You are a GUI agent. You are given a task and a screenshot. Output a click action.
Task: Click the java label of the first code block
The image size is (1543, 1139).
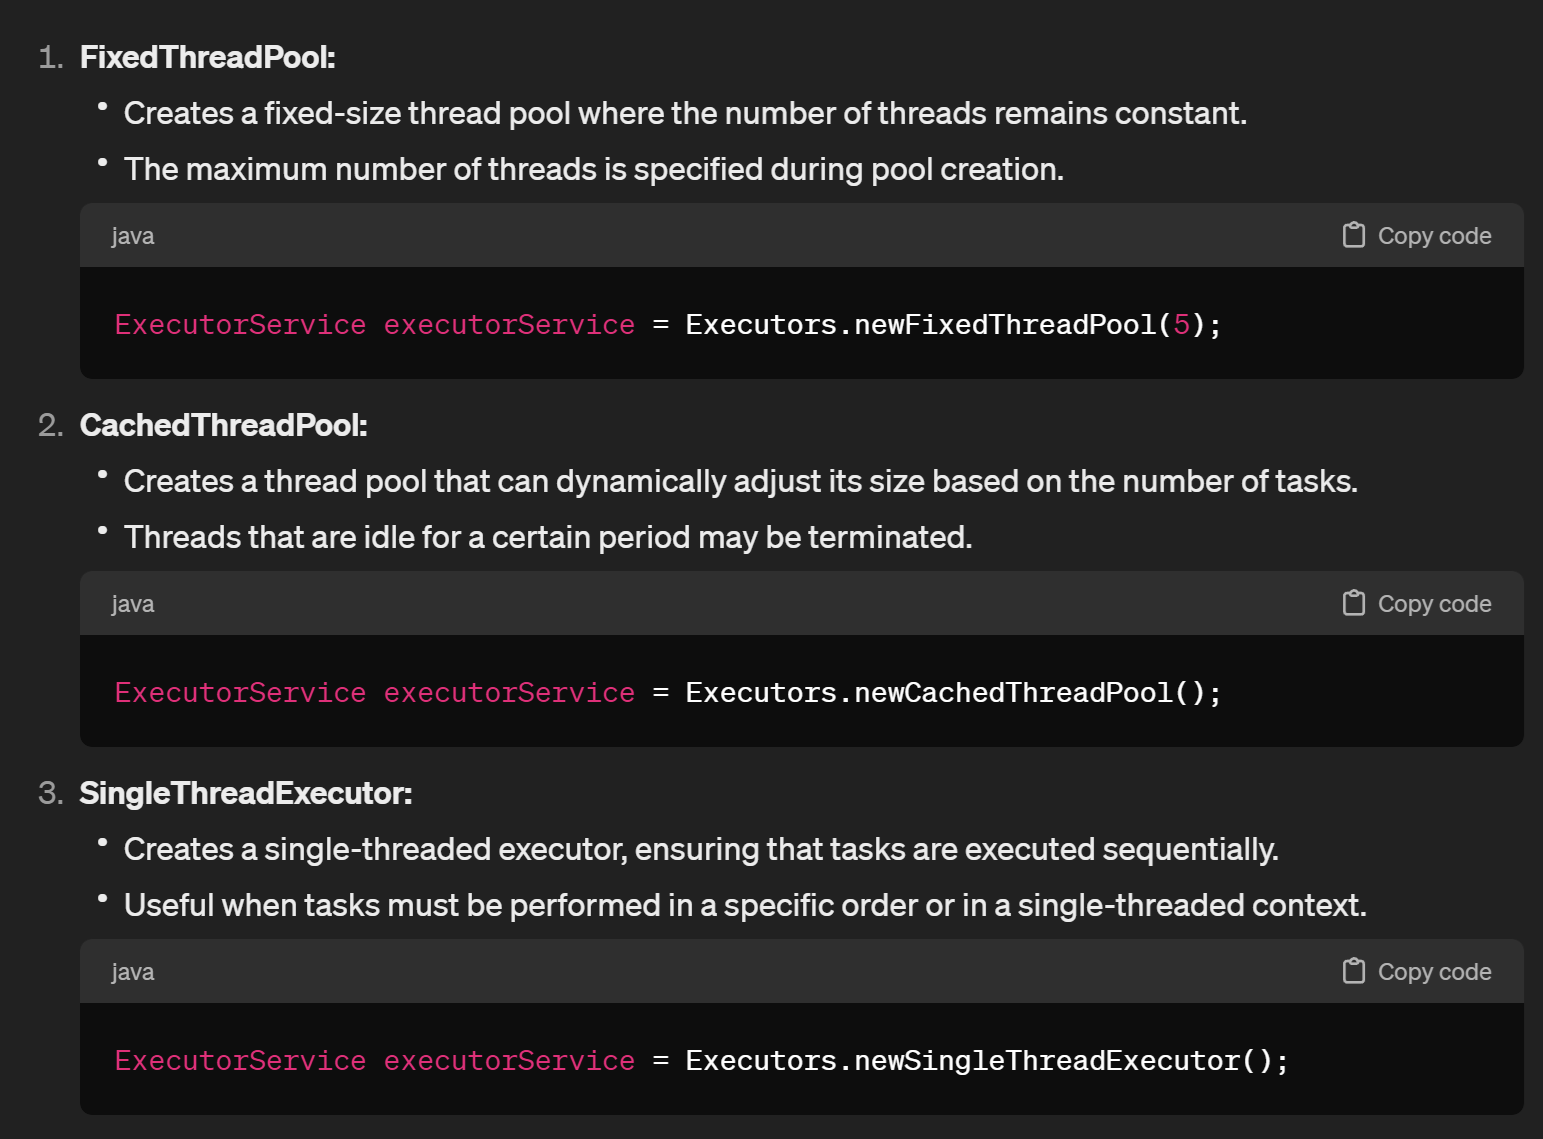[x=133, y=237]
